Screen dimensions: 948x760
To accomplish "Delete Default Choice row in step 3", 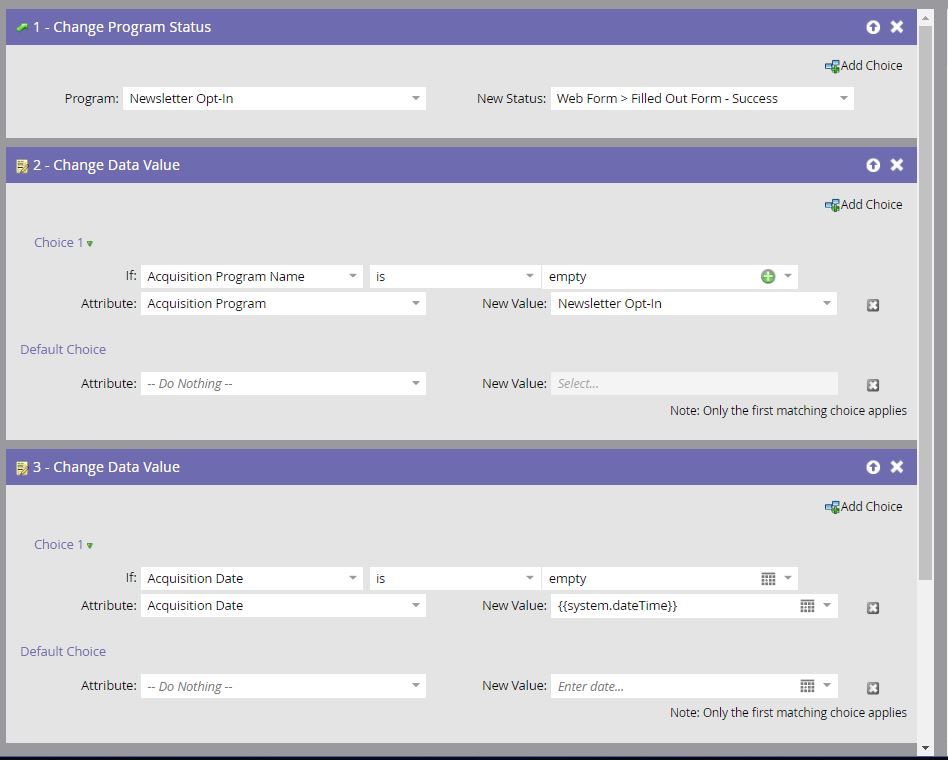I will 873,688.
